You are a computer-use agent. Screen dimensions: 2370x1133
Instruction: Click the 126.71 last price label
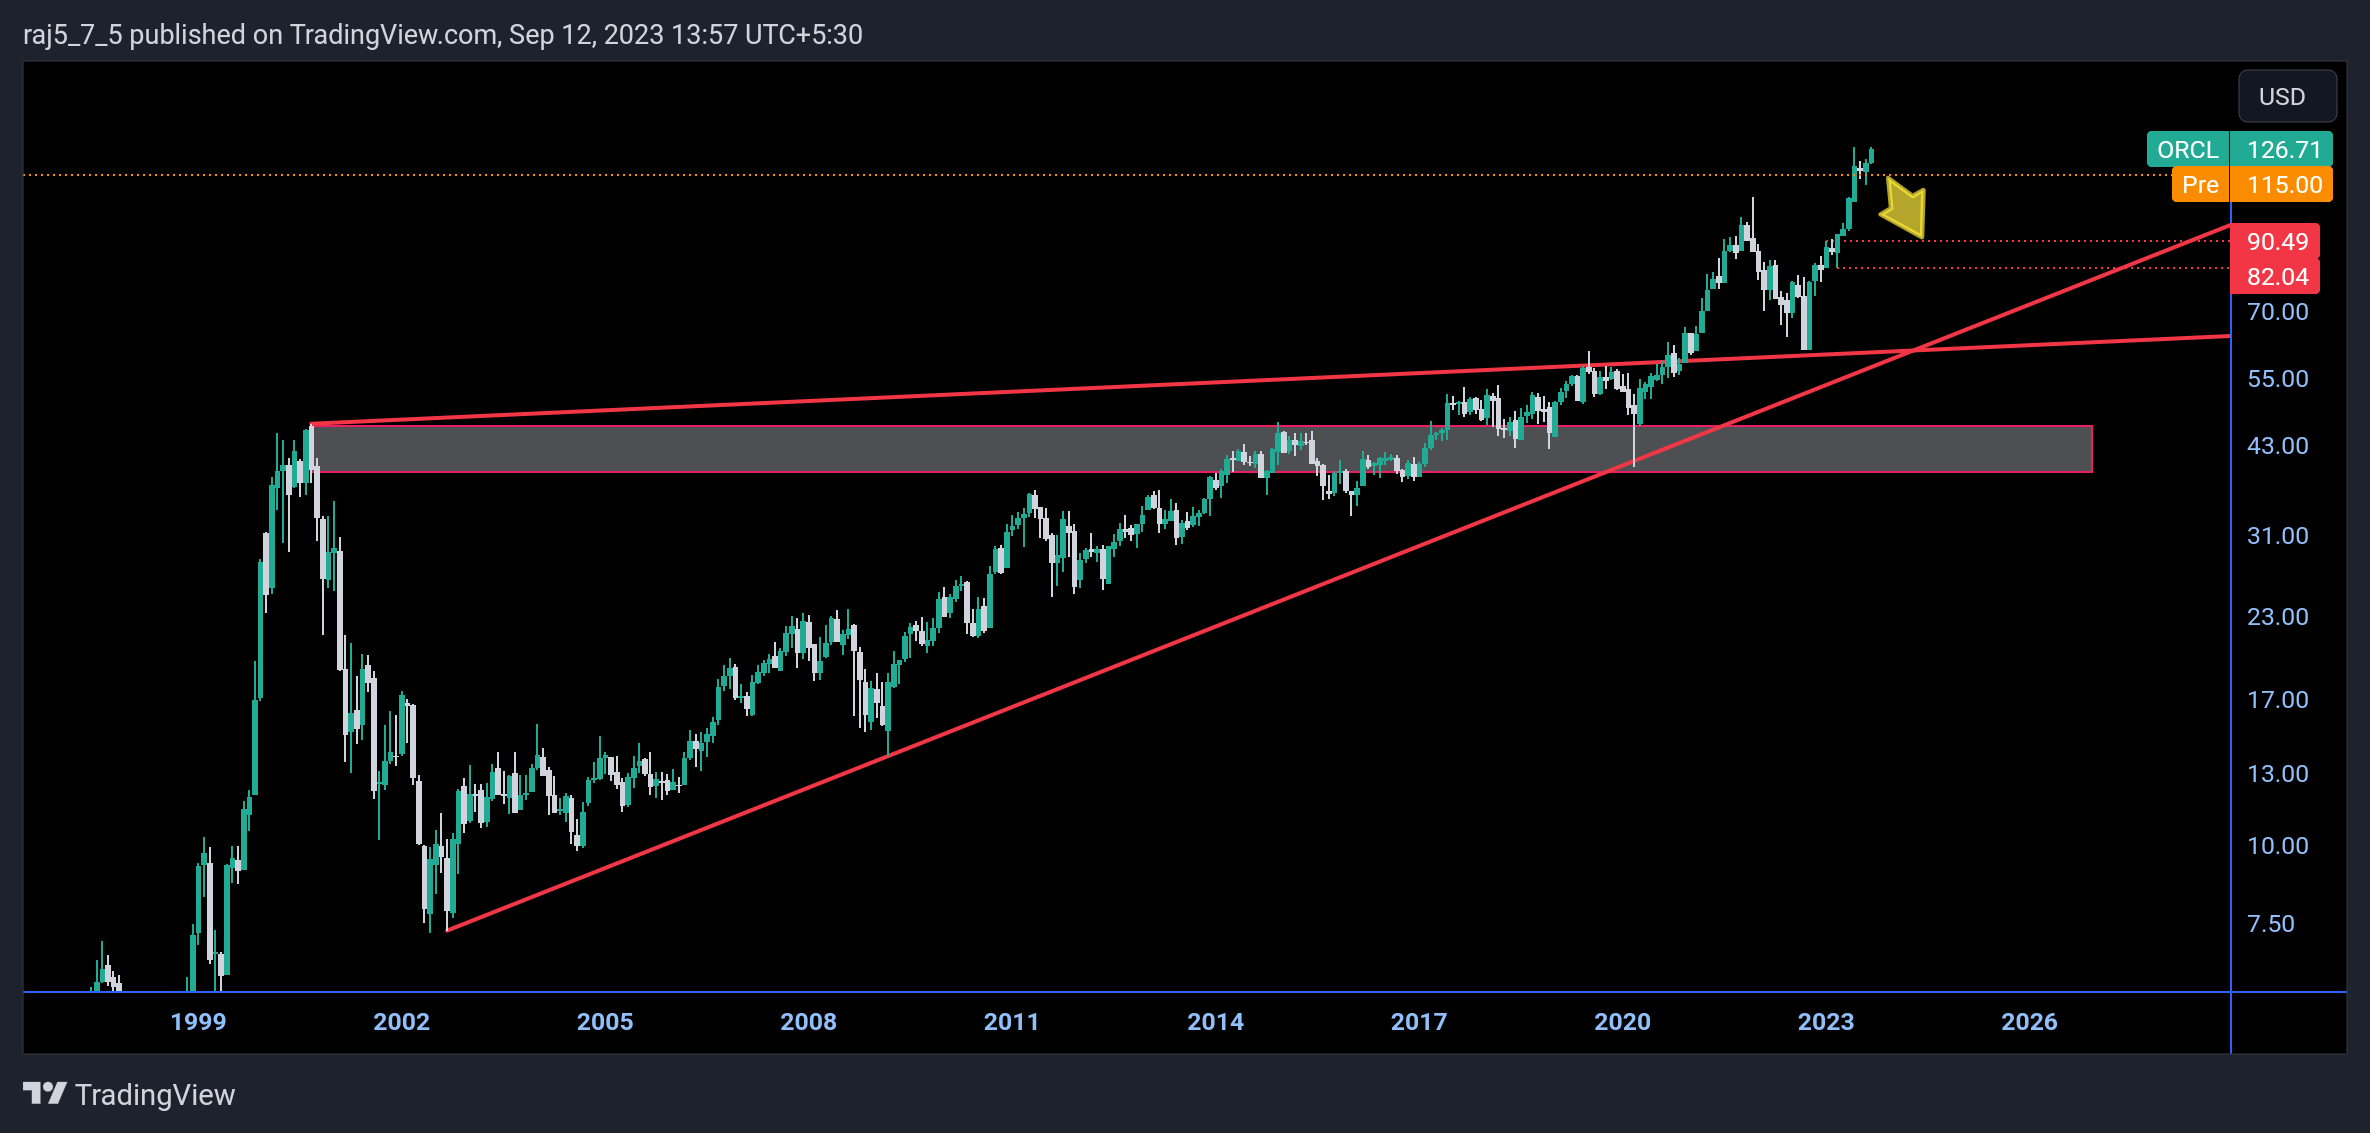pos(2283,150)
